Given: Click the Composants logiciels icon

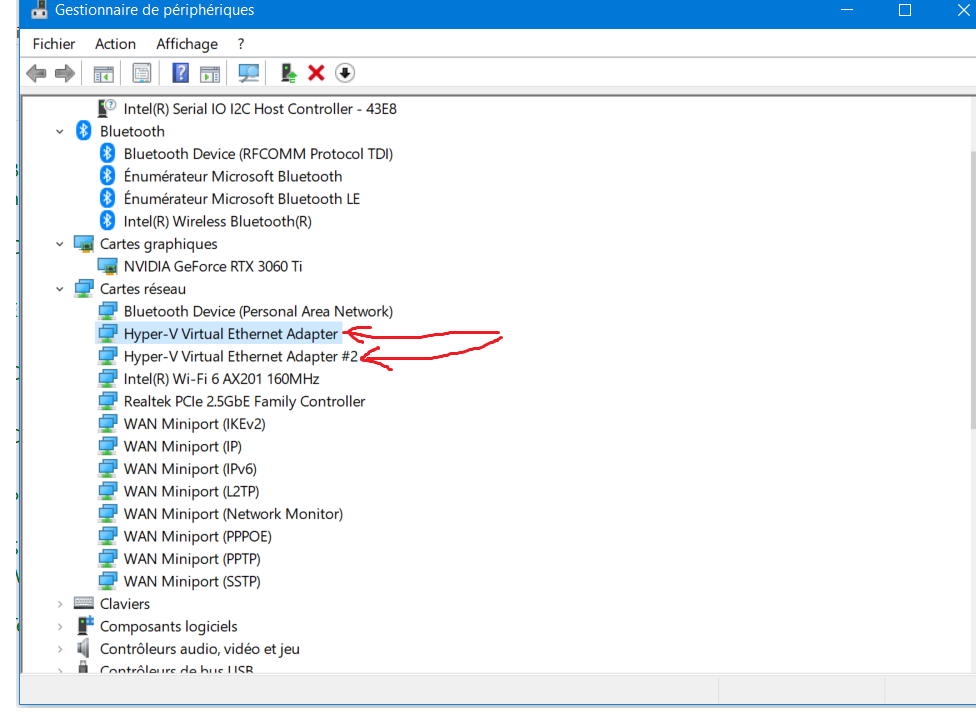Looking at the screenshot, I should pos(85,625).
